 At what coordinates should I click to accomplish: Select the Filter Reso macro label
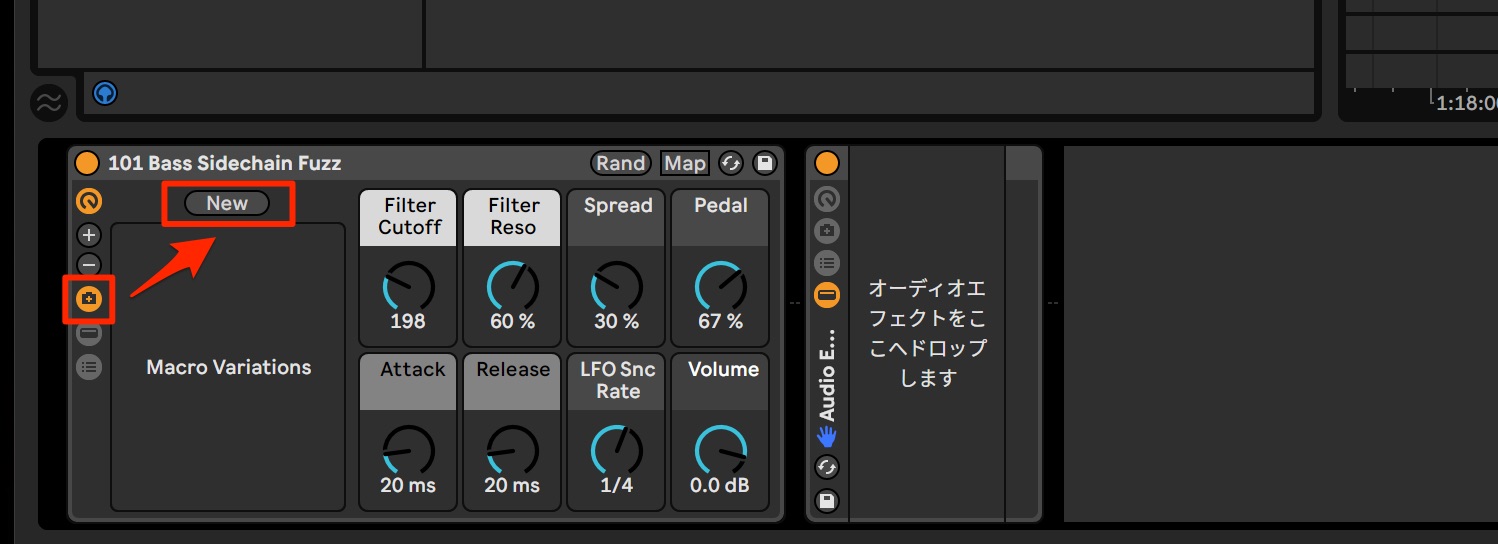point(513,217)
